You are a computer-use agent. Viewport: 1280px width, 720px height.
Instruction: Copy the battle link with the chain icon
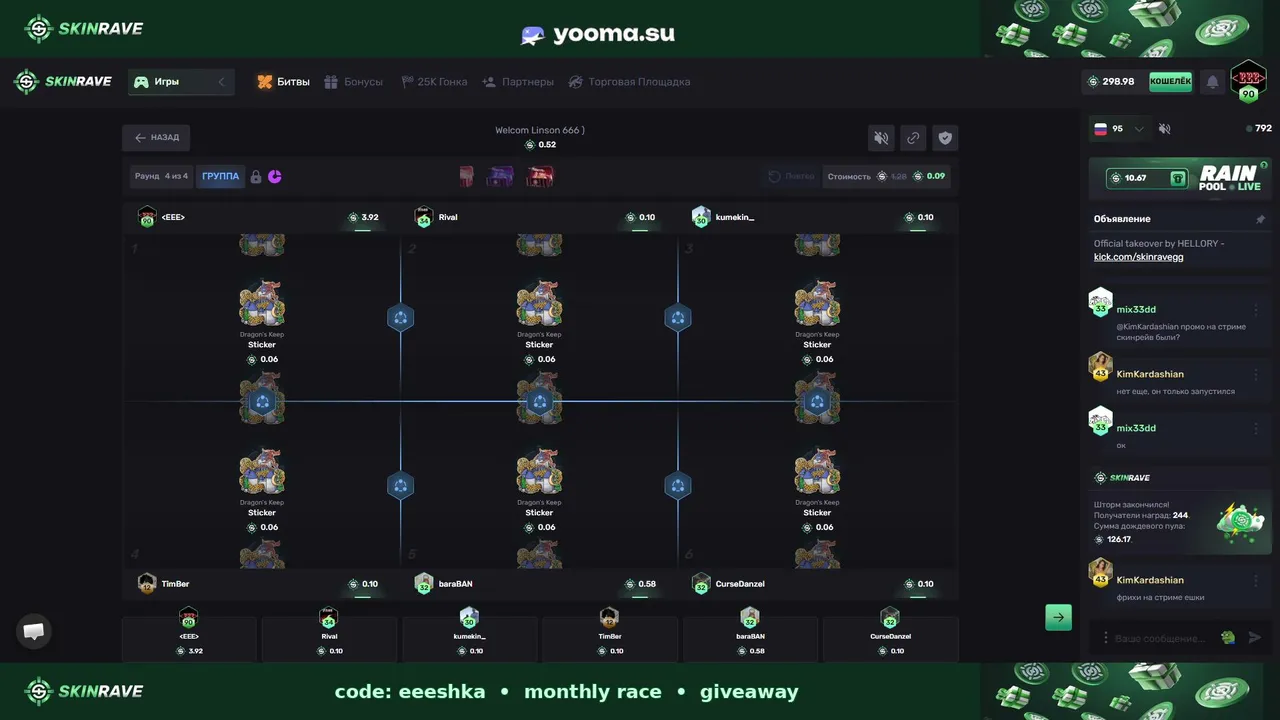pyautogui.click(x=913, y=138)
